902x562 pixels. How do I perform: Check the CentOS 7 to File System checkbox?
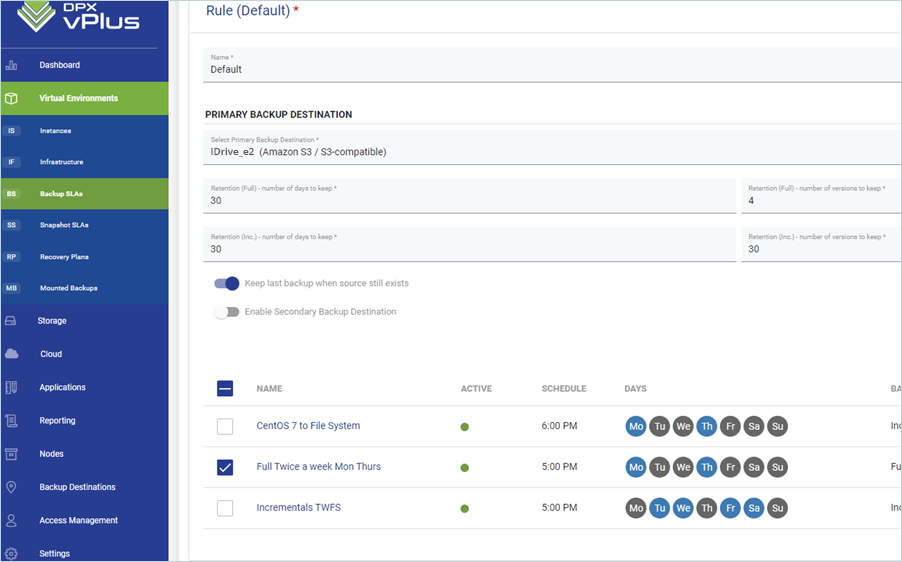tap(225, 426)
